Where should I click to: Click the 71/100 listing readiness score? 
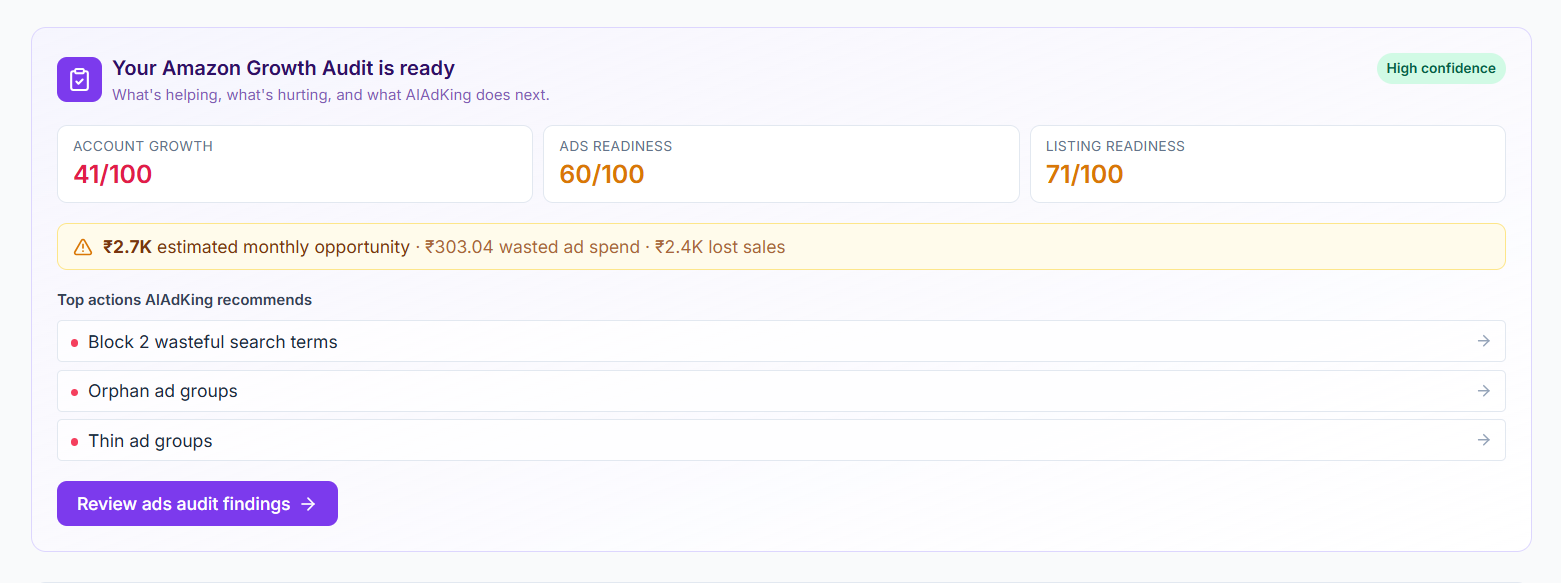pyautogui.click(x=1084, y=174)
